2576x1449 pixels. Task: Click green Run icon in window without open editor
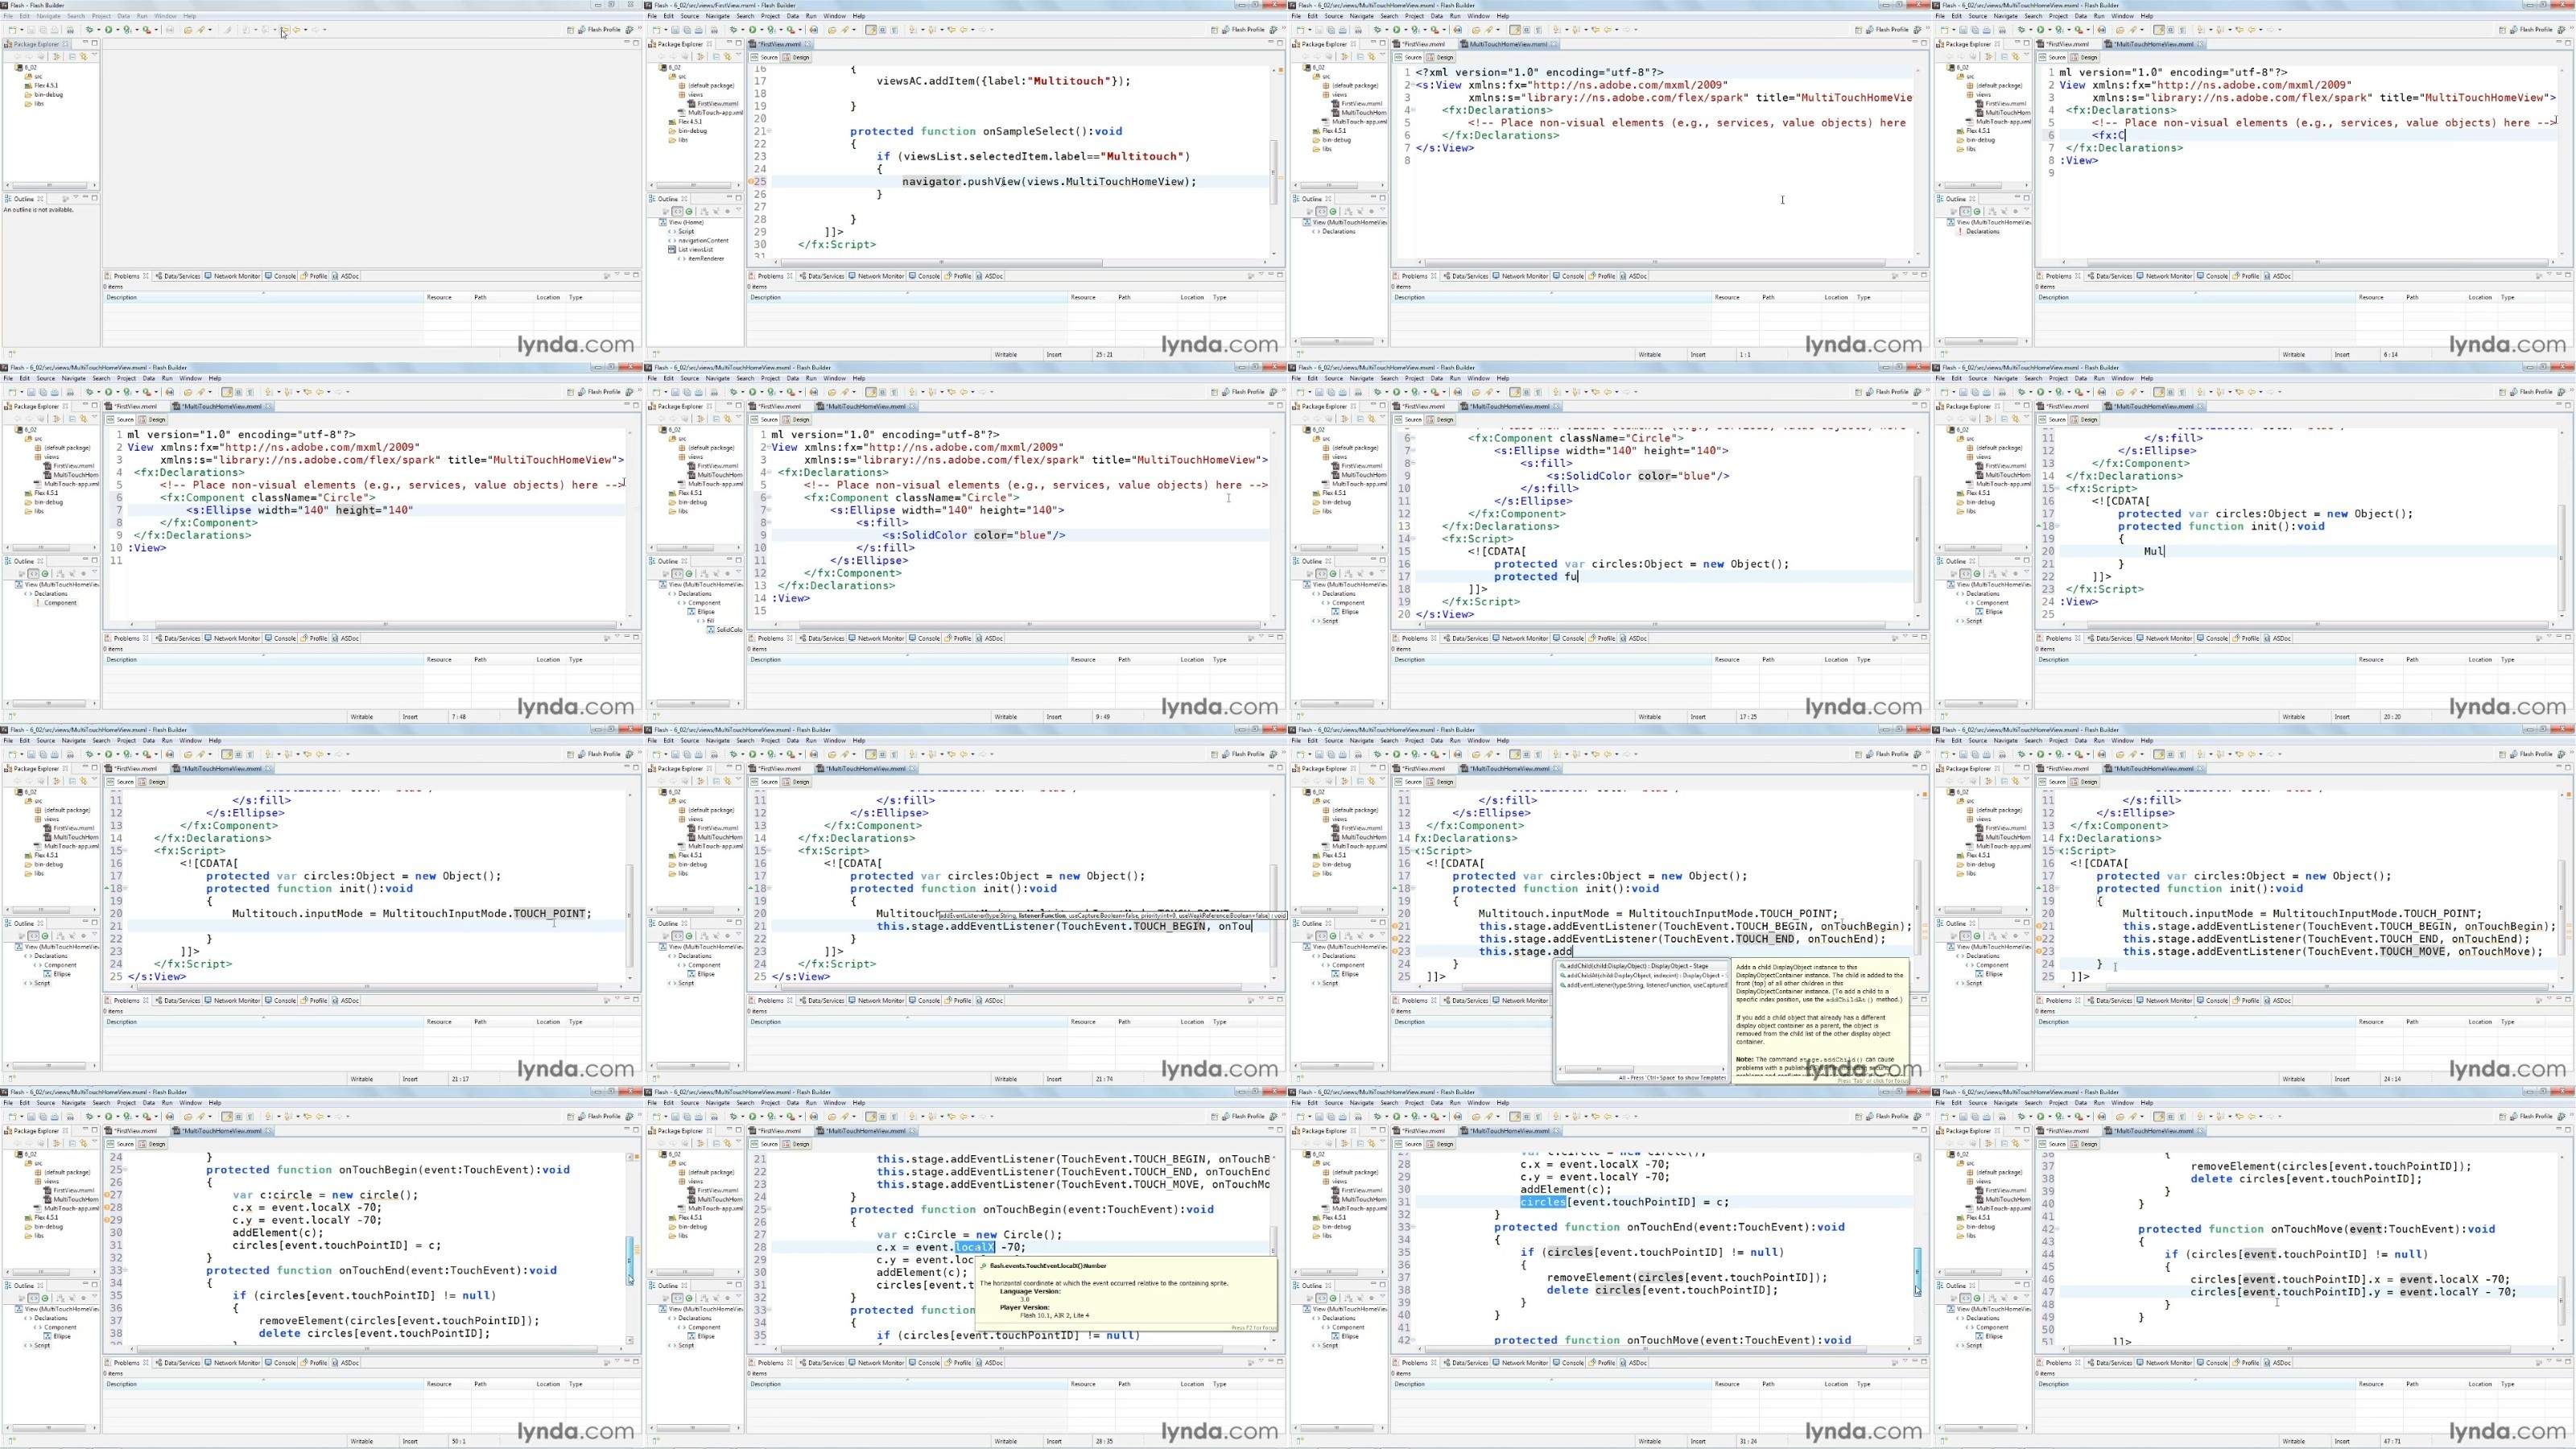coord(109,30)
